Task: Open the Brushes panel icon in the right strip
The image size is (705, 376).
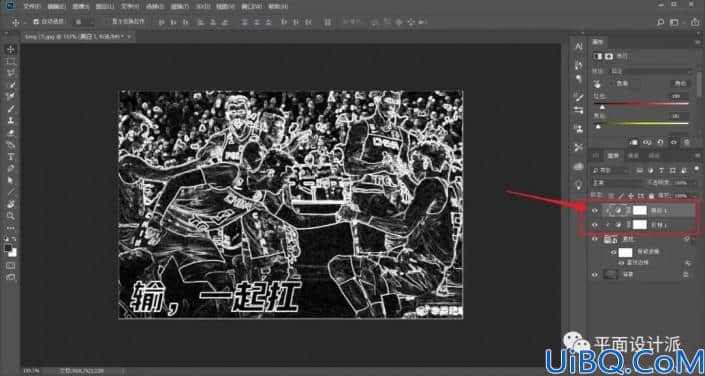Action: (579, 96)
